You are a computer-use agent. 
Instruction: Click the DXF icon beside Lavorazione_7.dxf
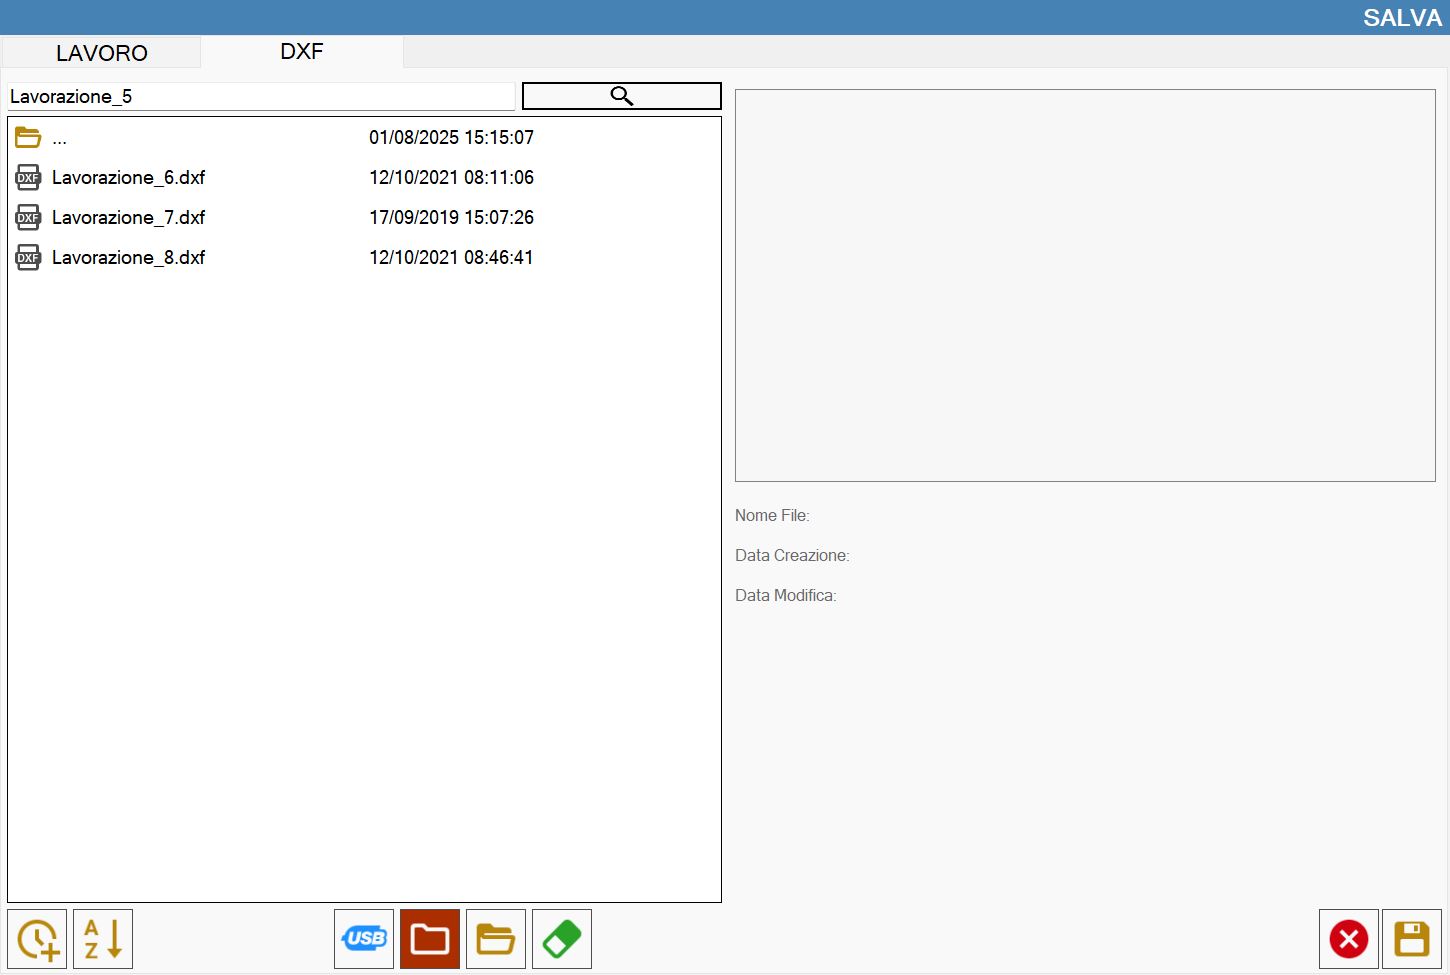[28, 217]
